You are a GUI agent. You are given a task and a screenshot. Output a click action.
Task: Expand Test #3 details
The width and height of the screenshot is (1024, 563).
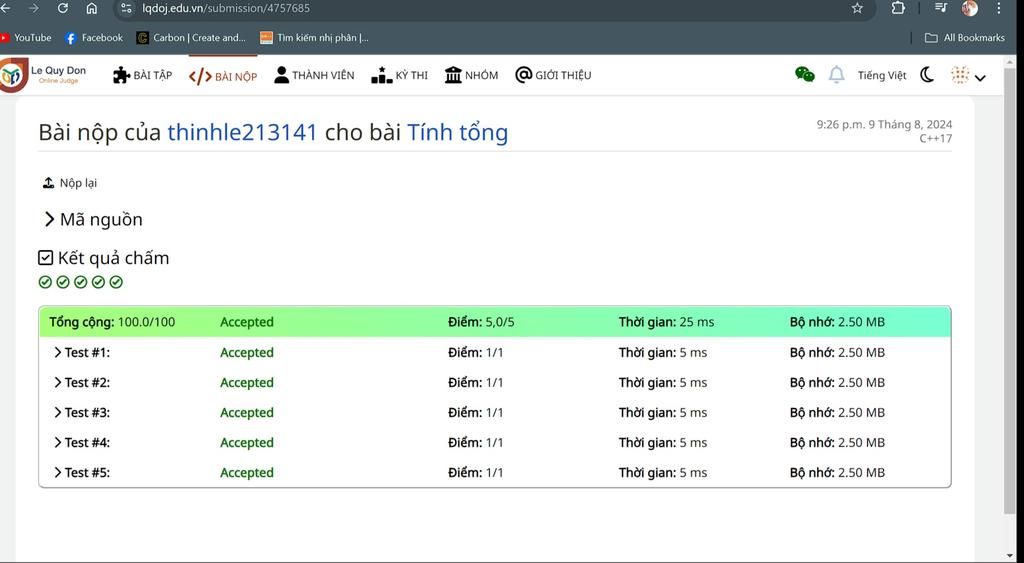point(82,413)
